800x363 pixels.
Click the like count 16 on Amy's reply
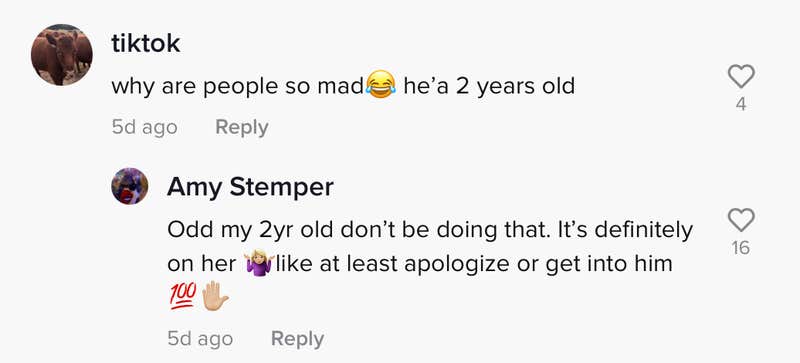click(x=741, y=248)
